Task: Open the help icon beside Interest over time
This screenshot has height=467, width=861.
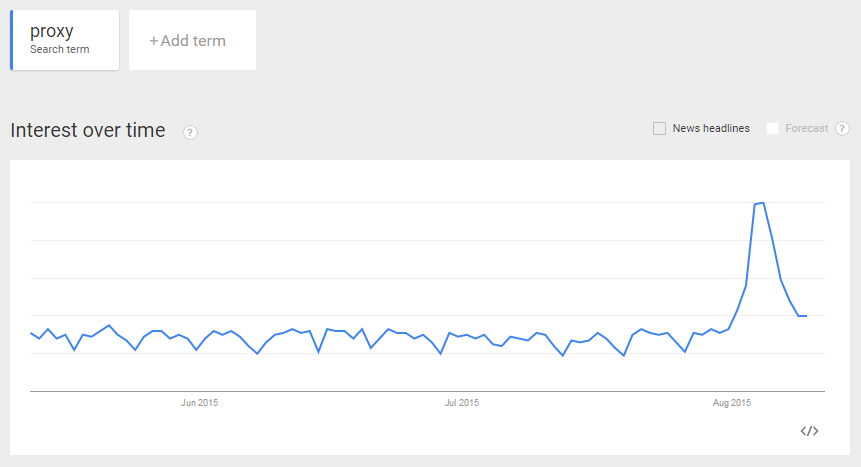Action: pos(190,132)
